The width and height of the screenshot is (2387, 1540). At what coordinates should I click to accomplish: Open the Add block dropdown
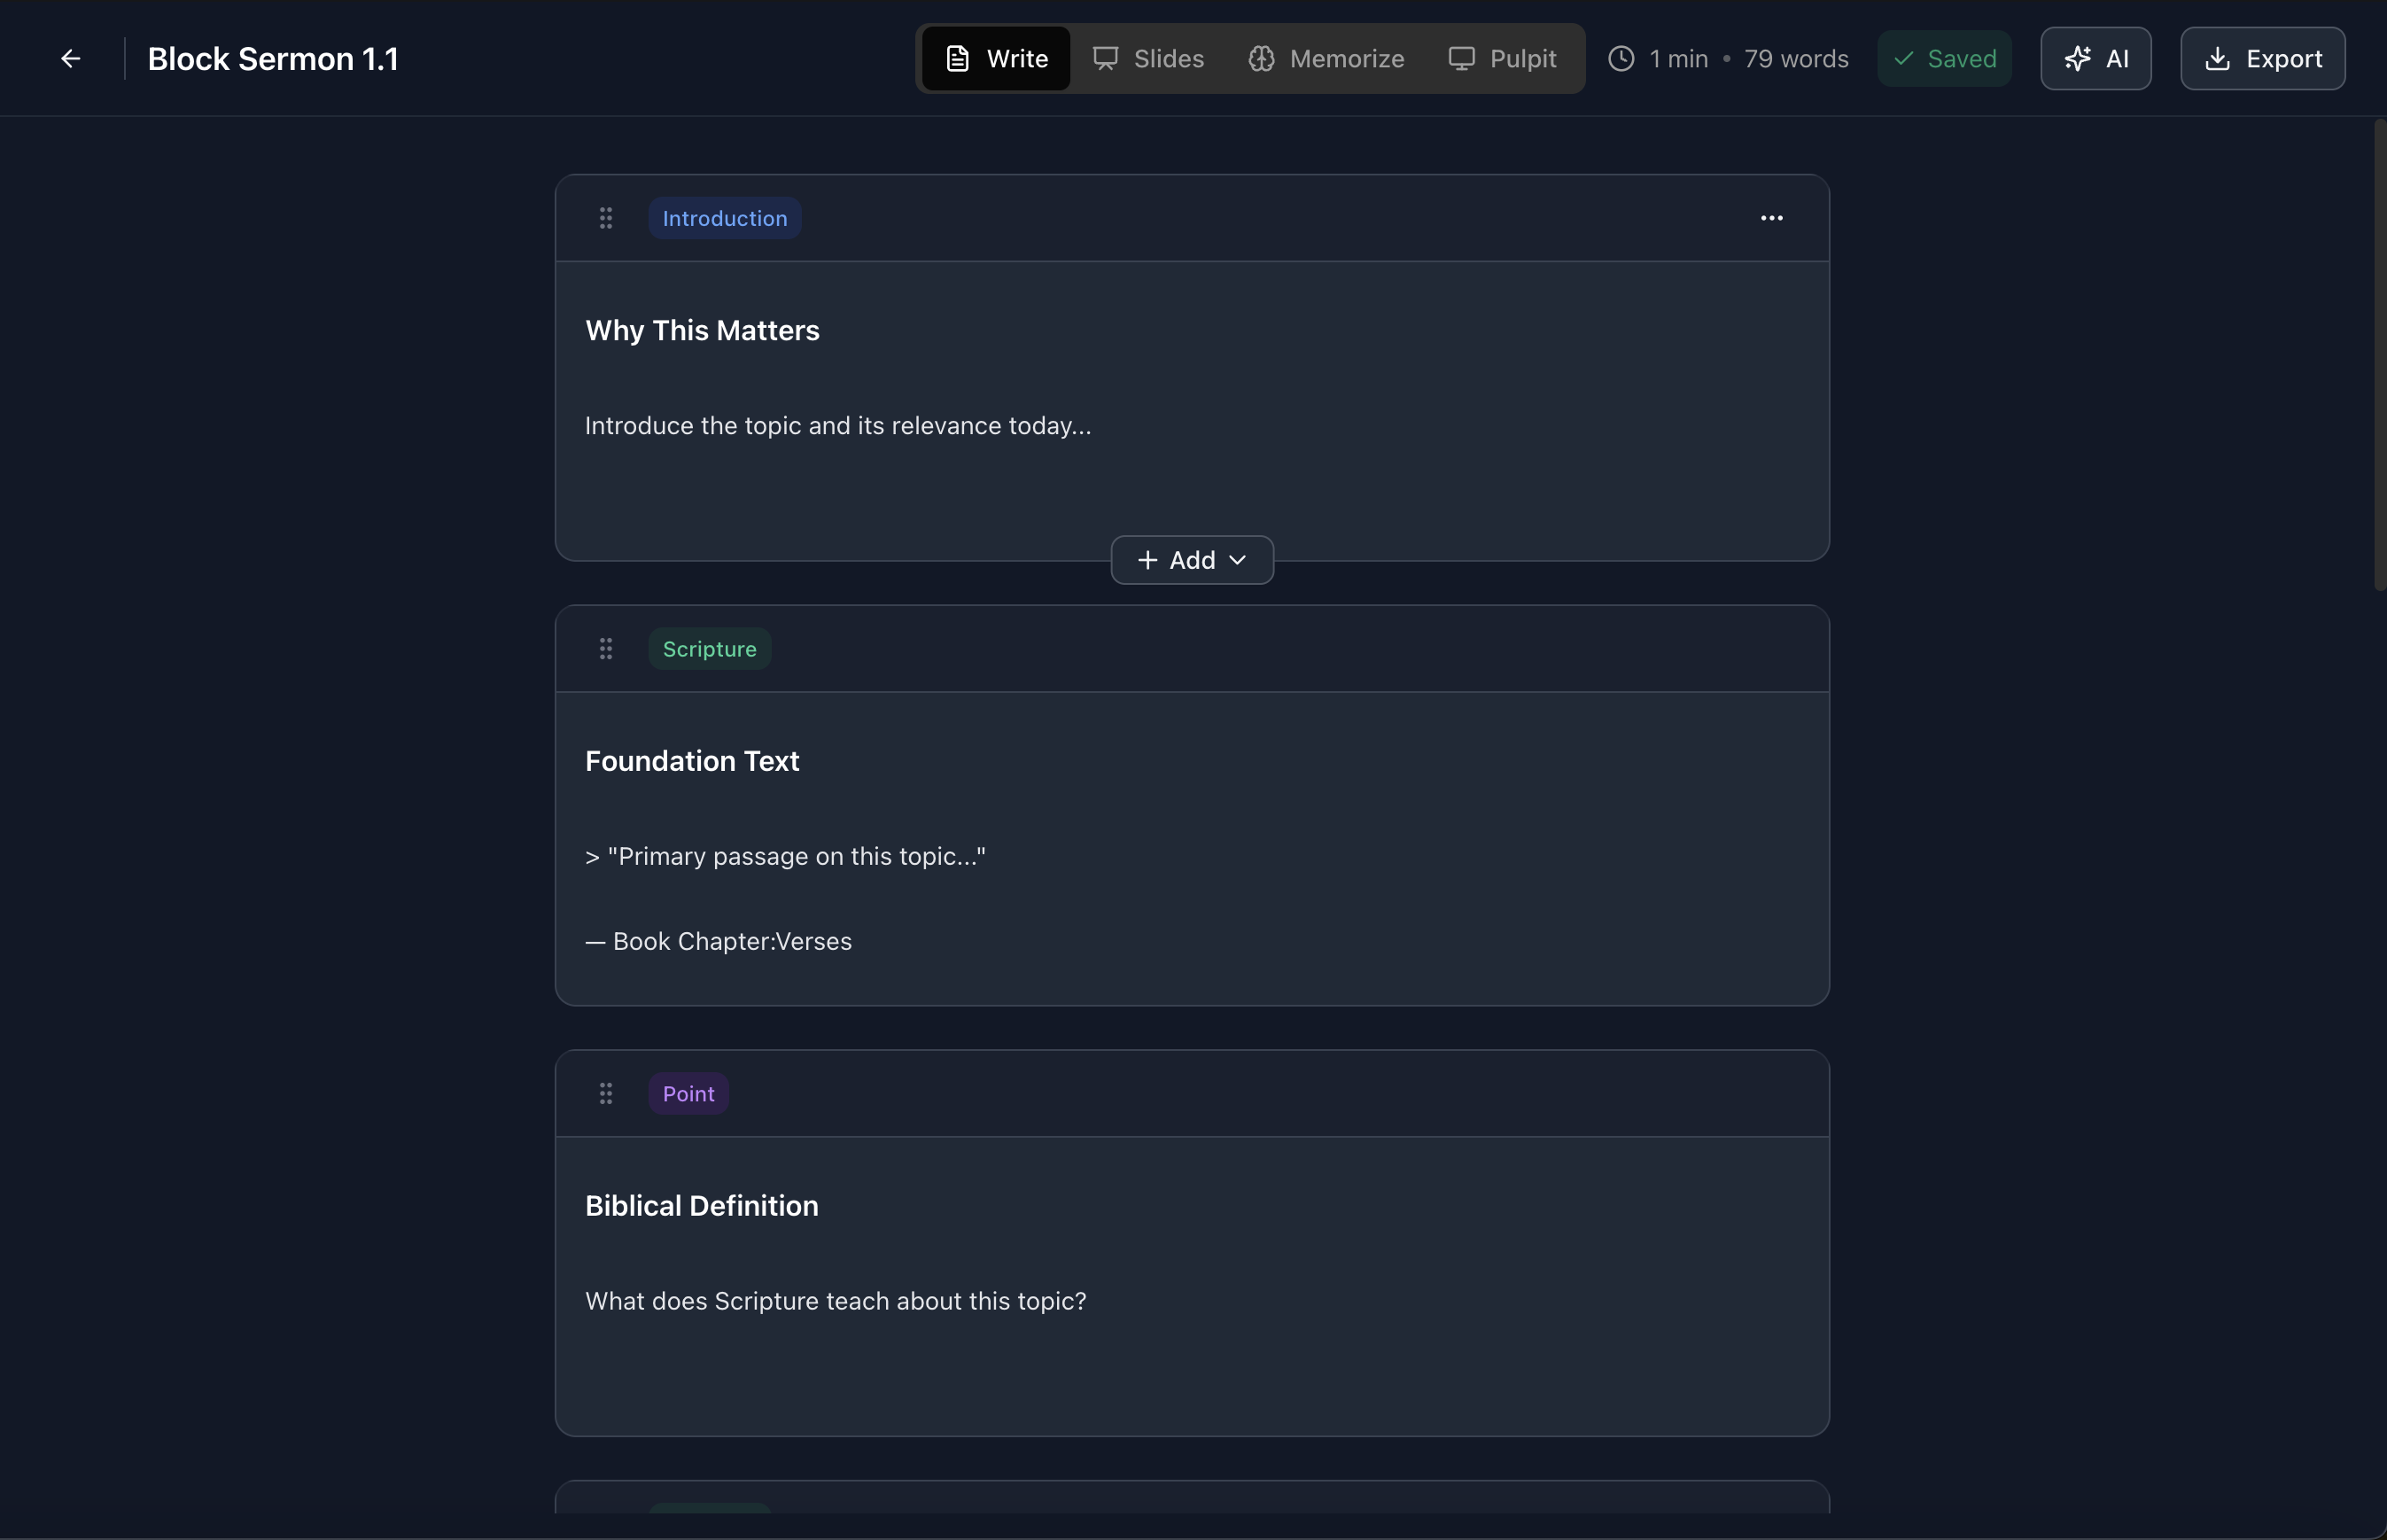[1190, 559]
